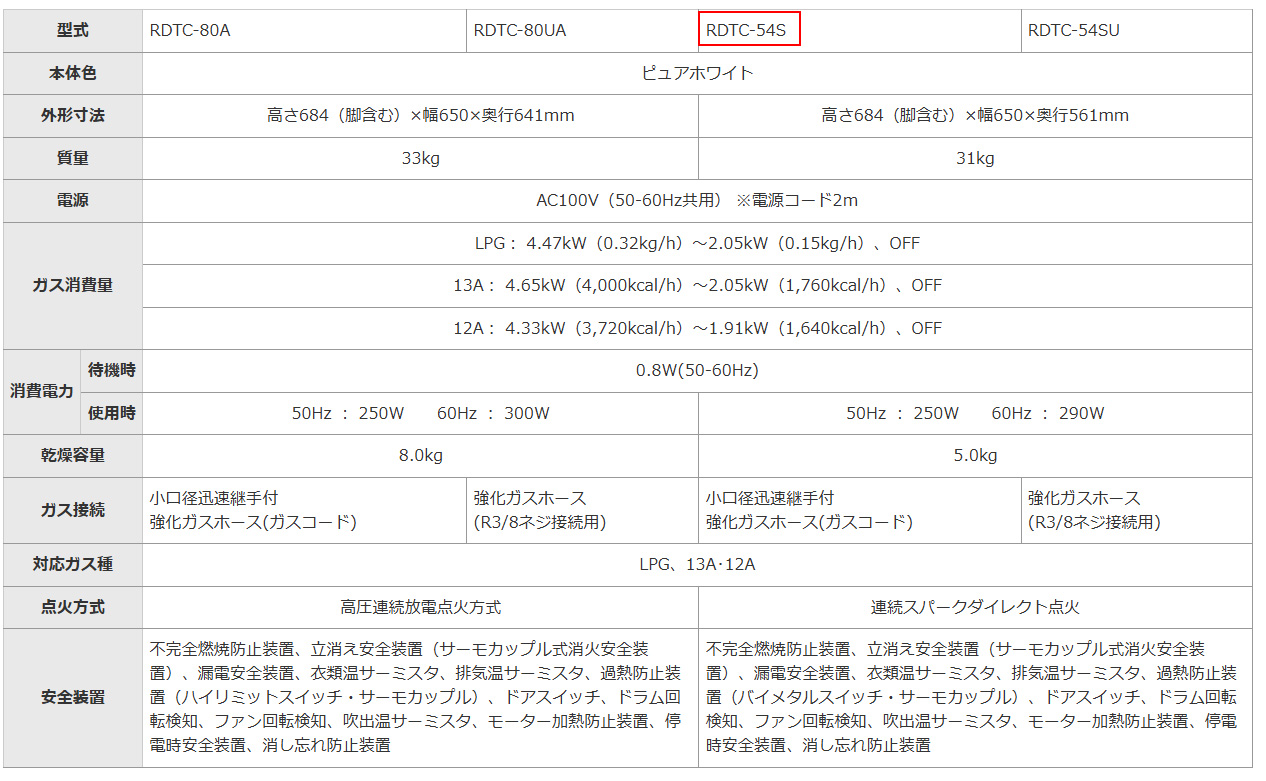Click the 待機時 sub-header cell
This screenshot has width=1266, height=781.
tap(110, 370)
